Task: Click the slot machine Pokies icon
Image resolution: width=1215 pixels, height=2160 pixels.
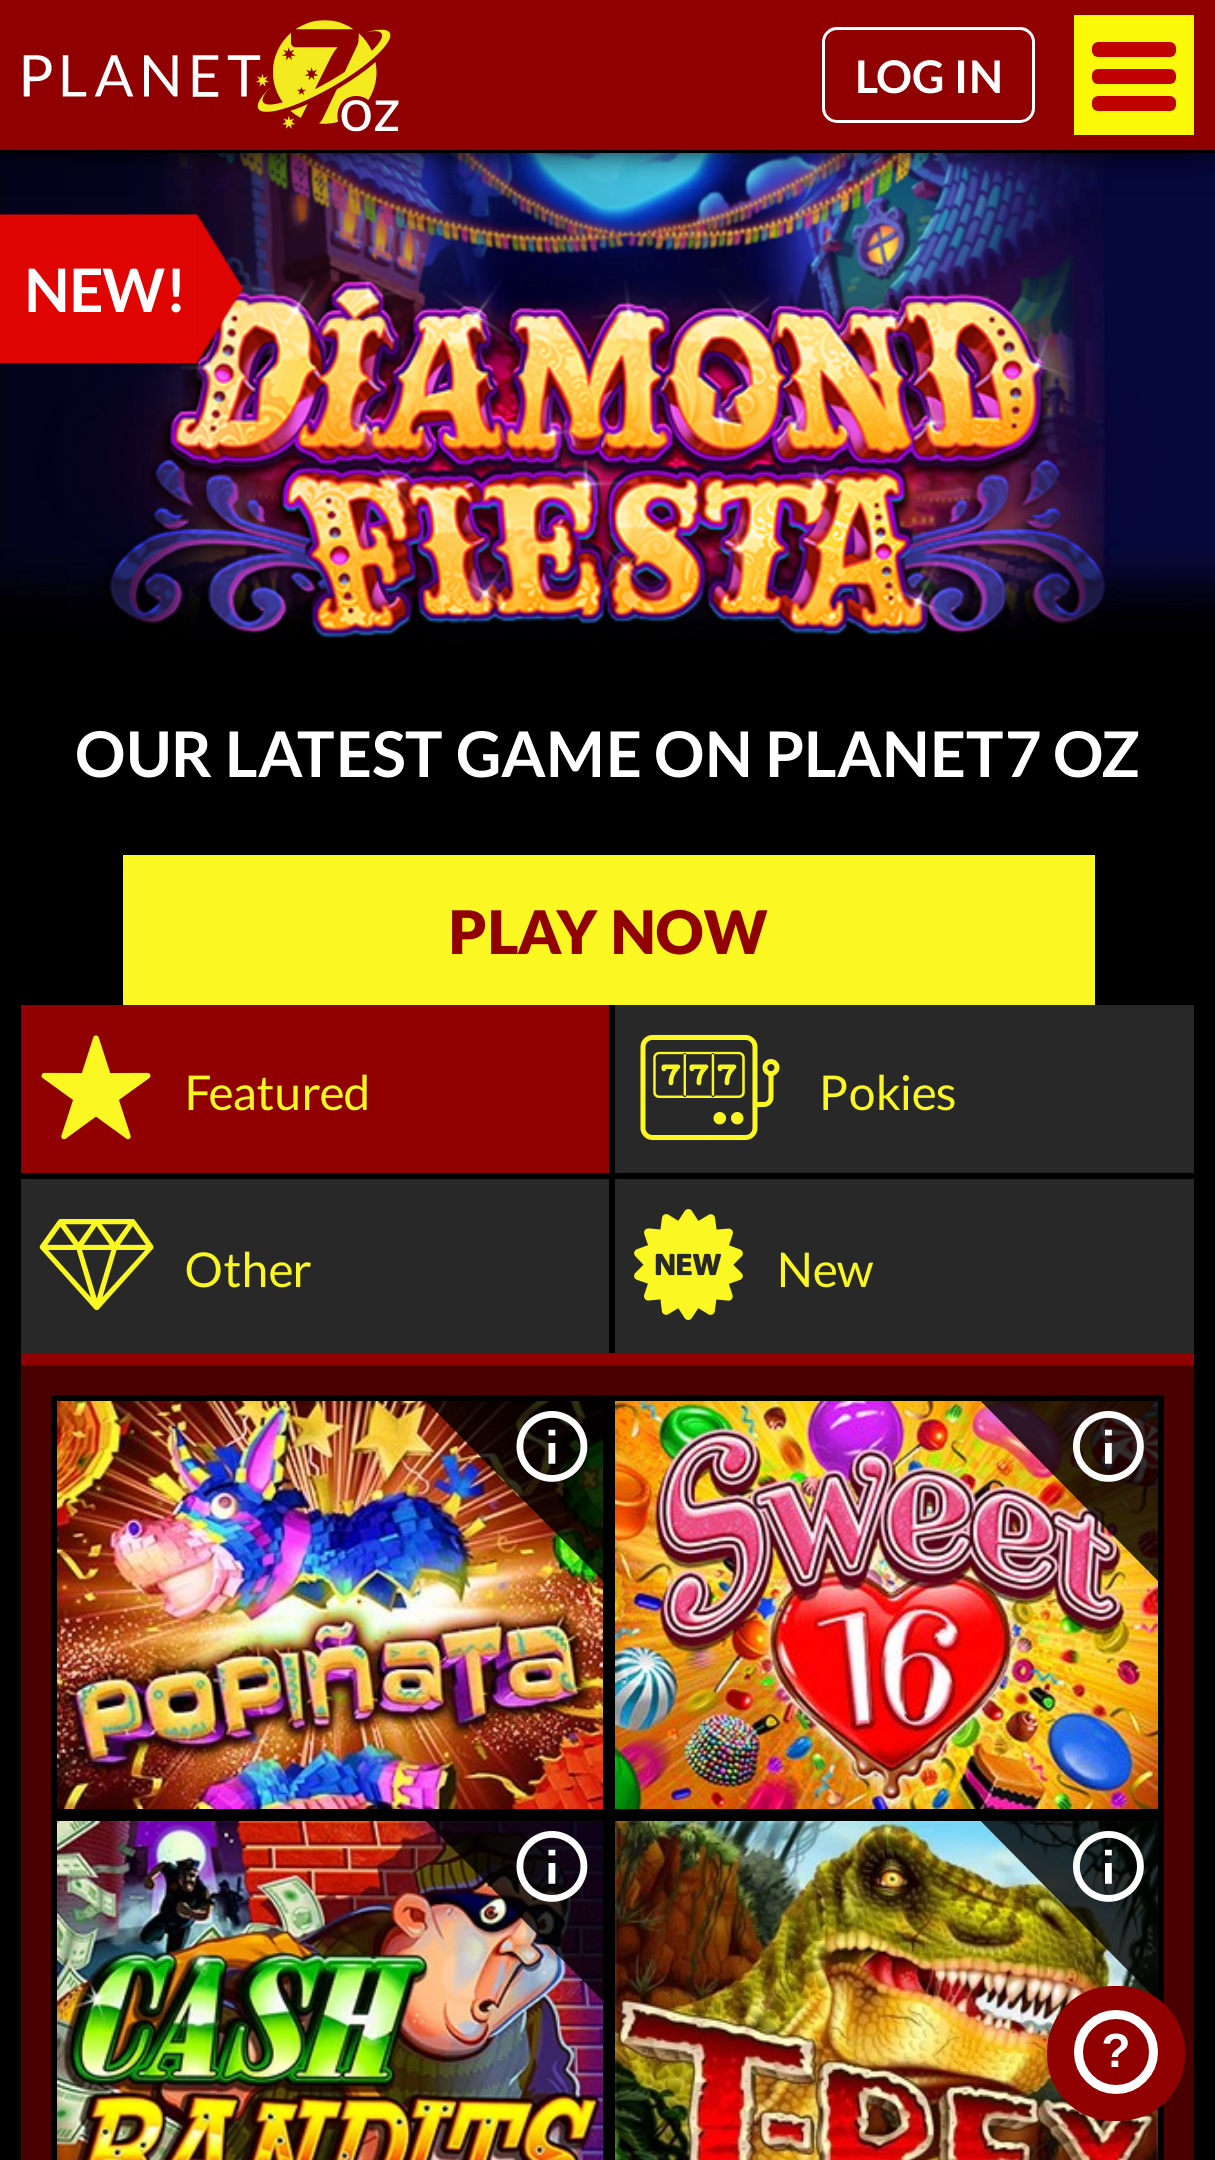Action: [709, 1088]
